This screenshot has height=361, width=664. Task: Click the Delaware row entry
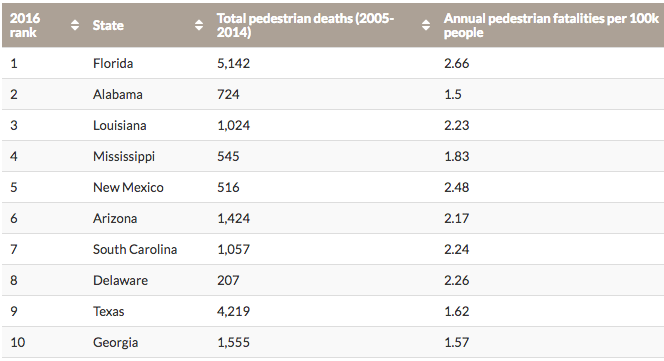pos(121,280)
